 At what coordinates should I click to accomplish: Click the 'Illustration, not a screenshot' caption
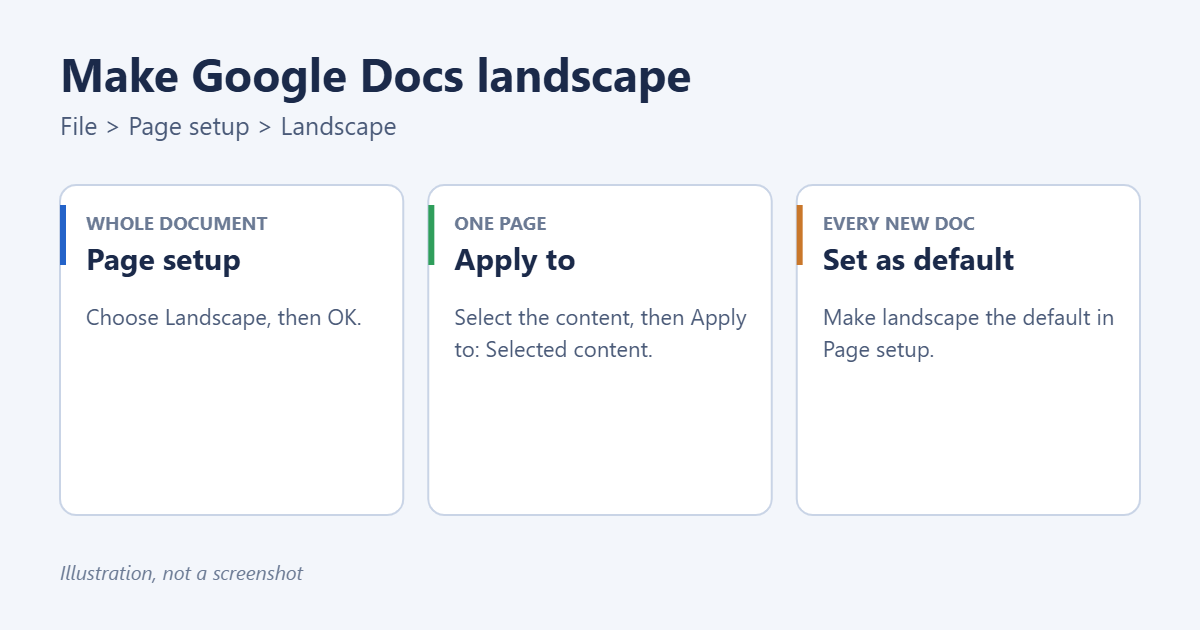[181, 573]
